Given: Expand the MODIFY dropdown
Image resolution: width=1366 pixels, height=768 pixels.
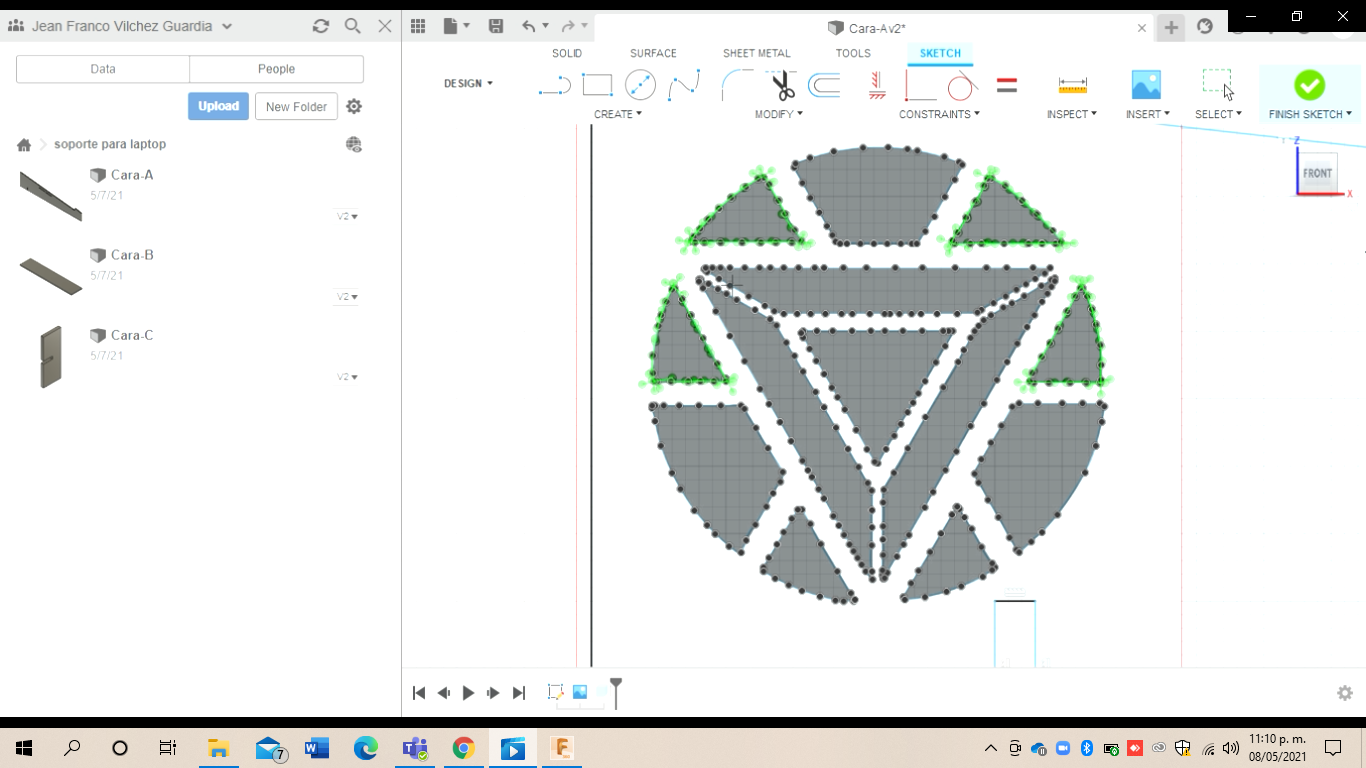Looking at the screenshot, I should [779, 114].
